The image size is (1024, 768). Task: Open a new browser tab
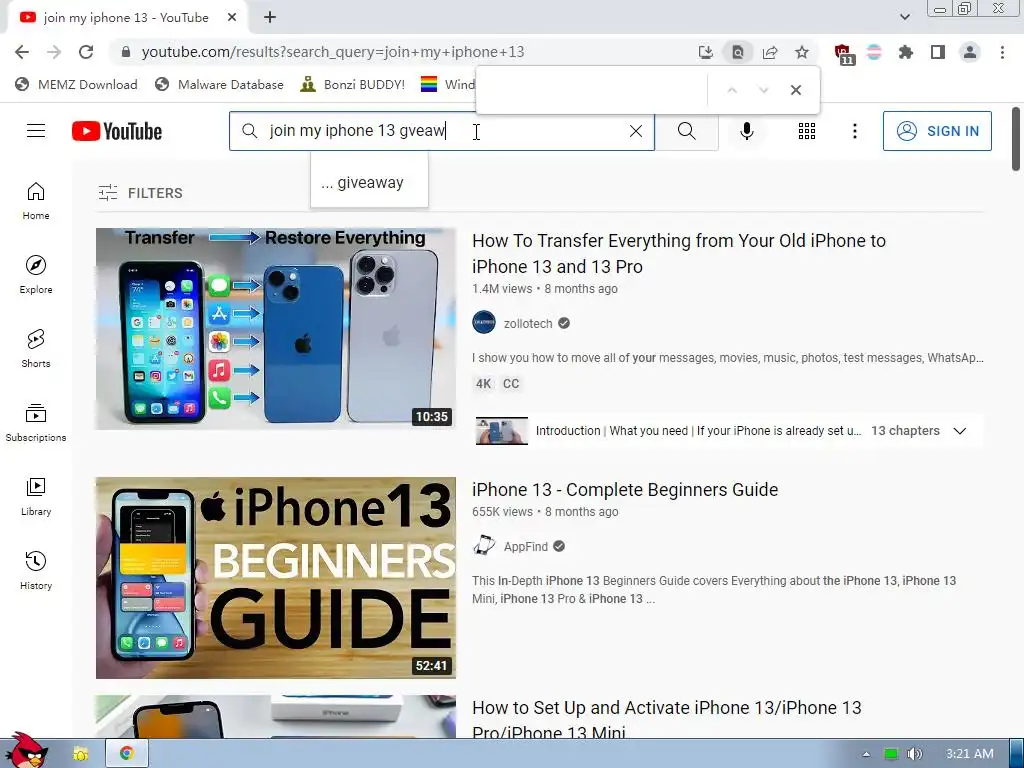tap(270, 18)
